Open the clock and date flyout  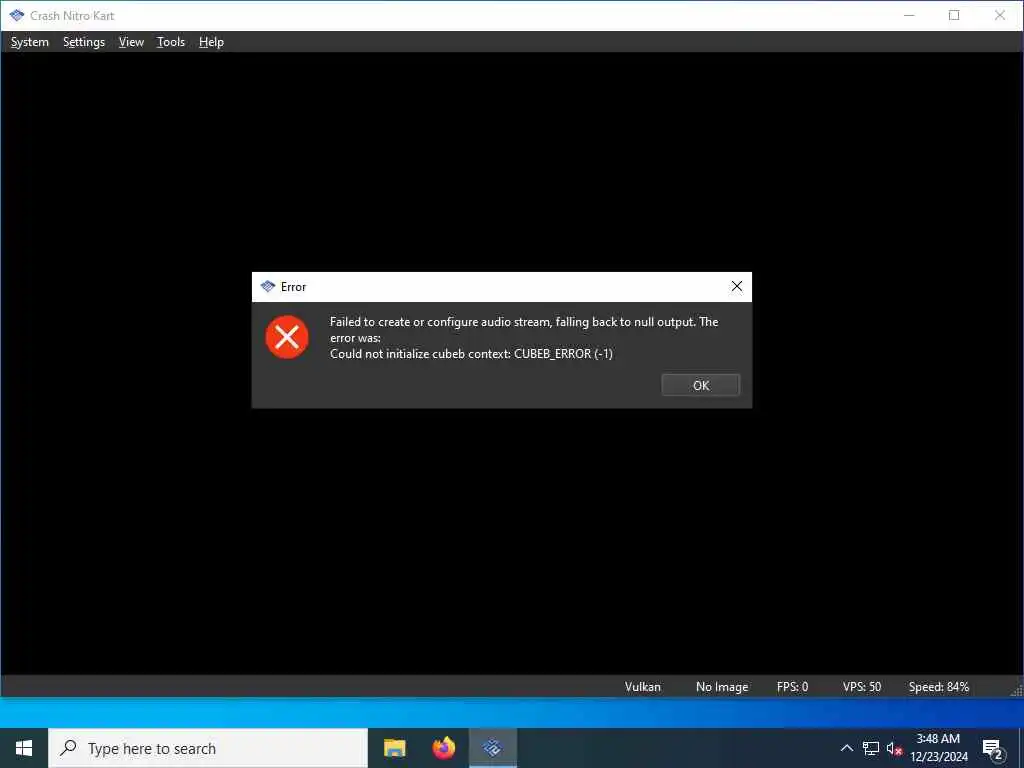click(938, 748)
